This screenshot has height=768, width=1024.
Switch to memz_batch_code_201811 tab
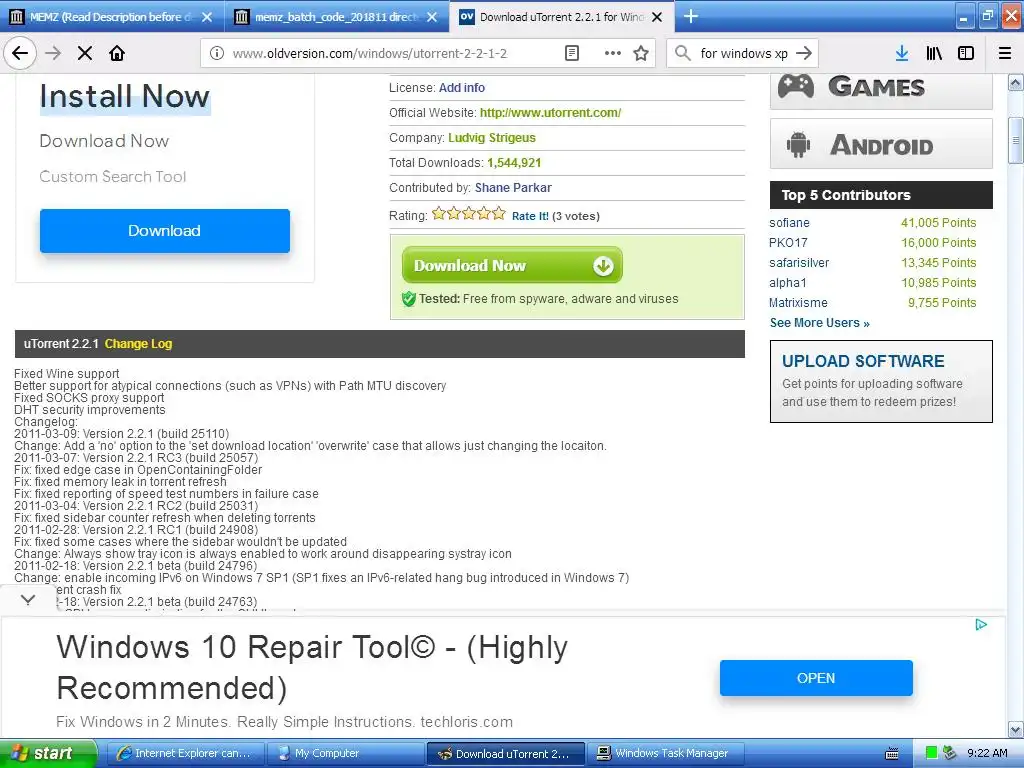coord(337,17)
